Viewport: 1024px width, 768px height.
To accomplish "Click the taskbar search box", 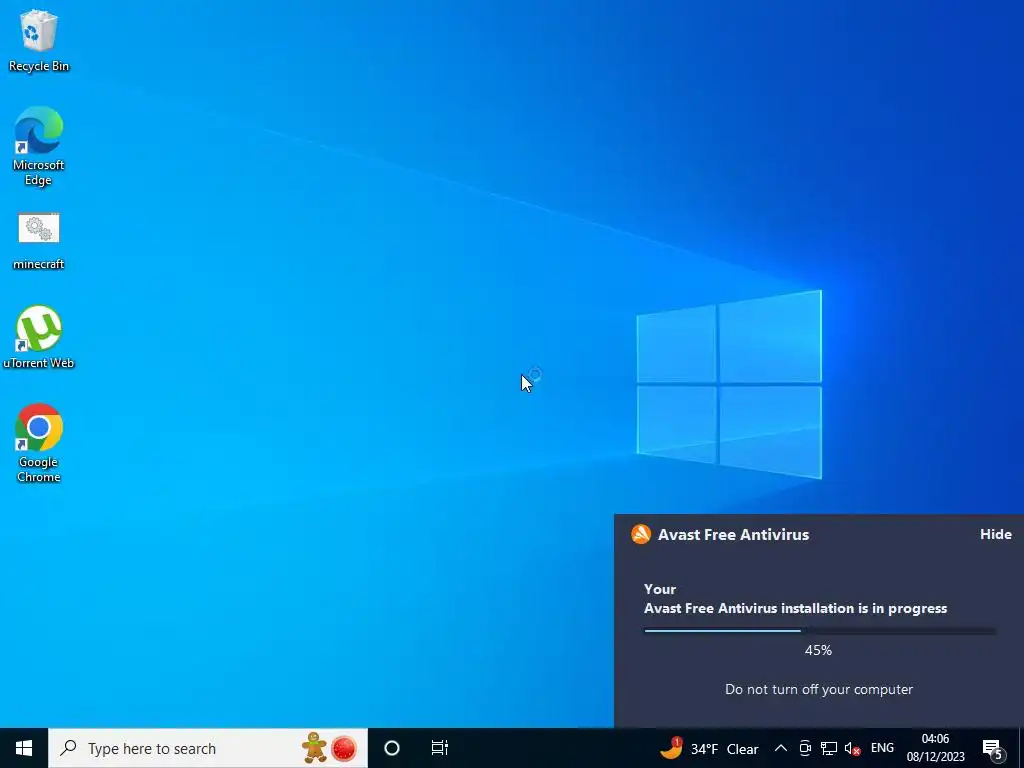I will (x=208, y=748).
